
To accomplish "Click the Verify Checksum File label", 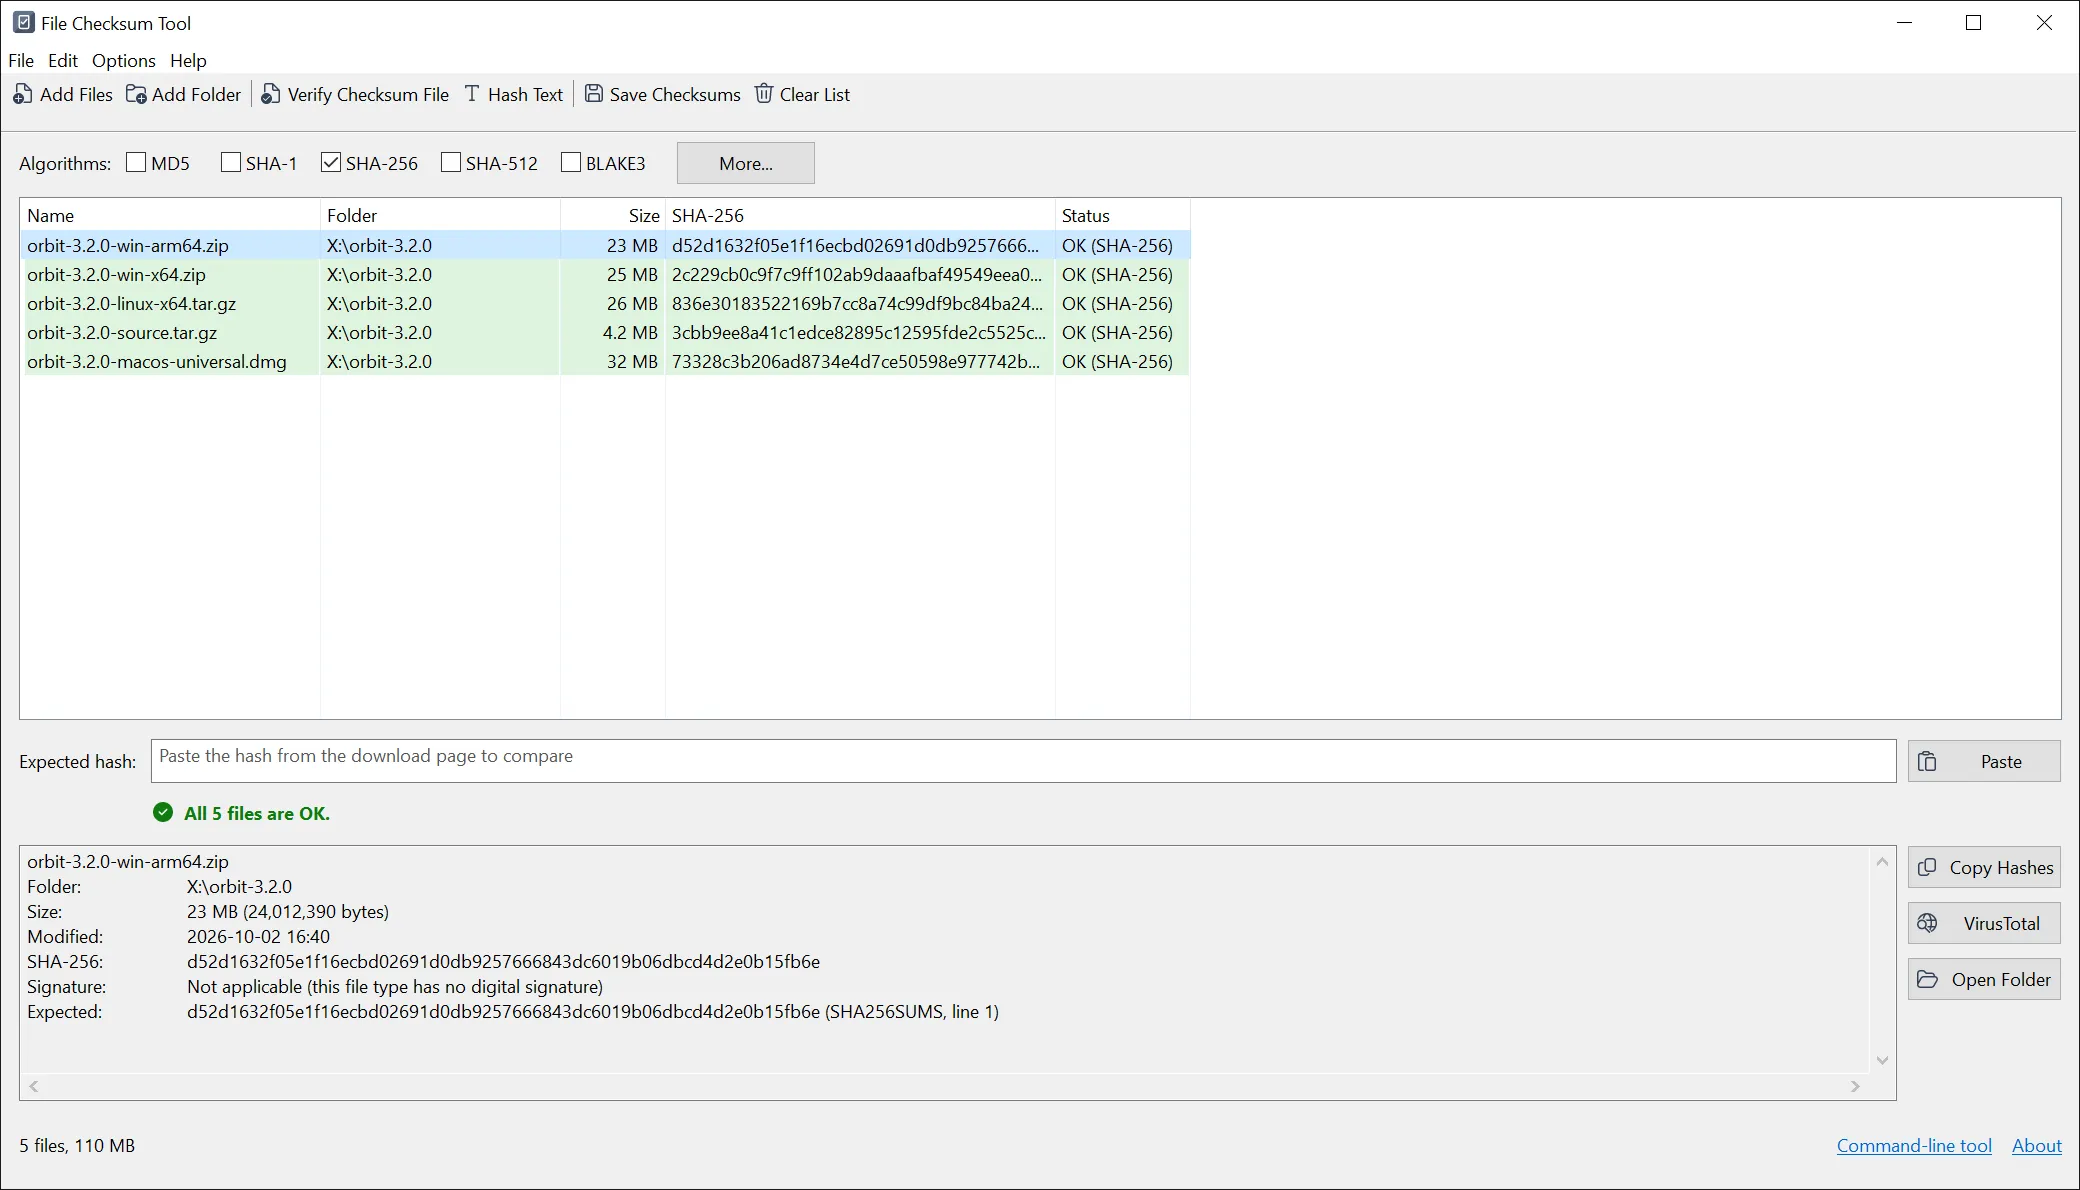I will click(368, 94).
